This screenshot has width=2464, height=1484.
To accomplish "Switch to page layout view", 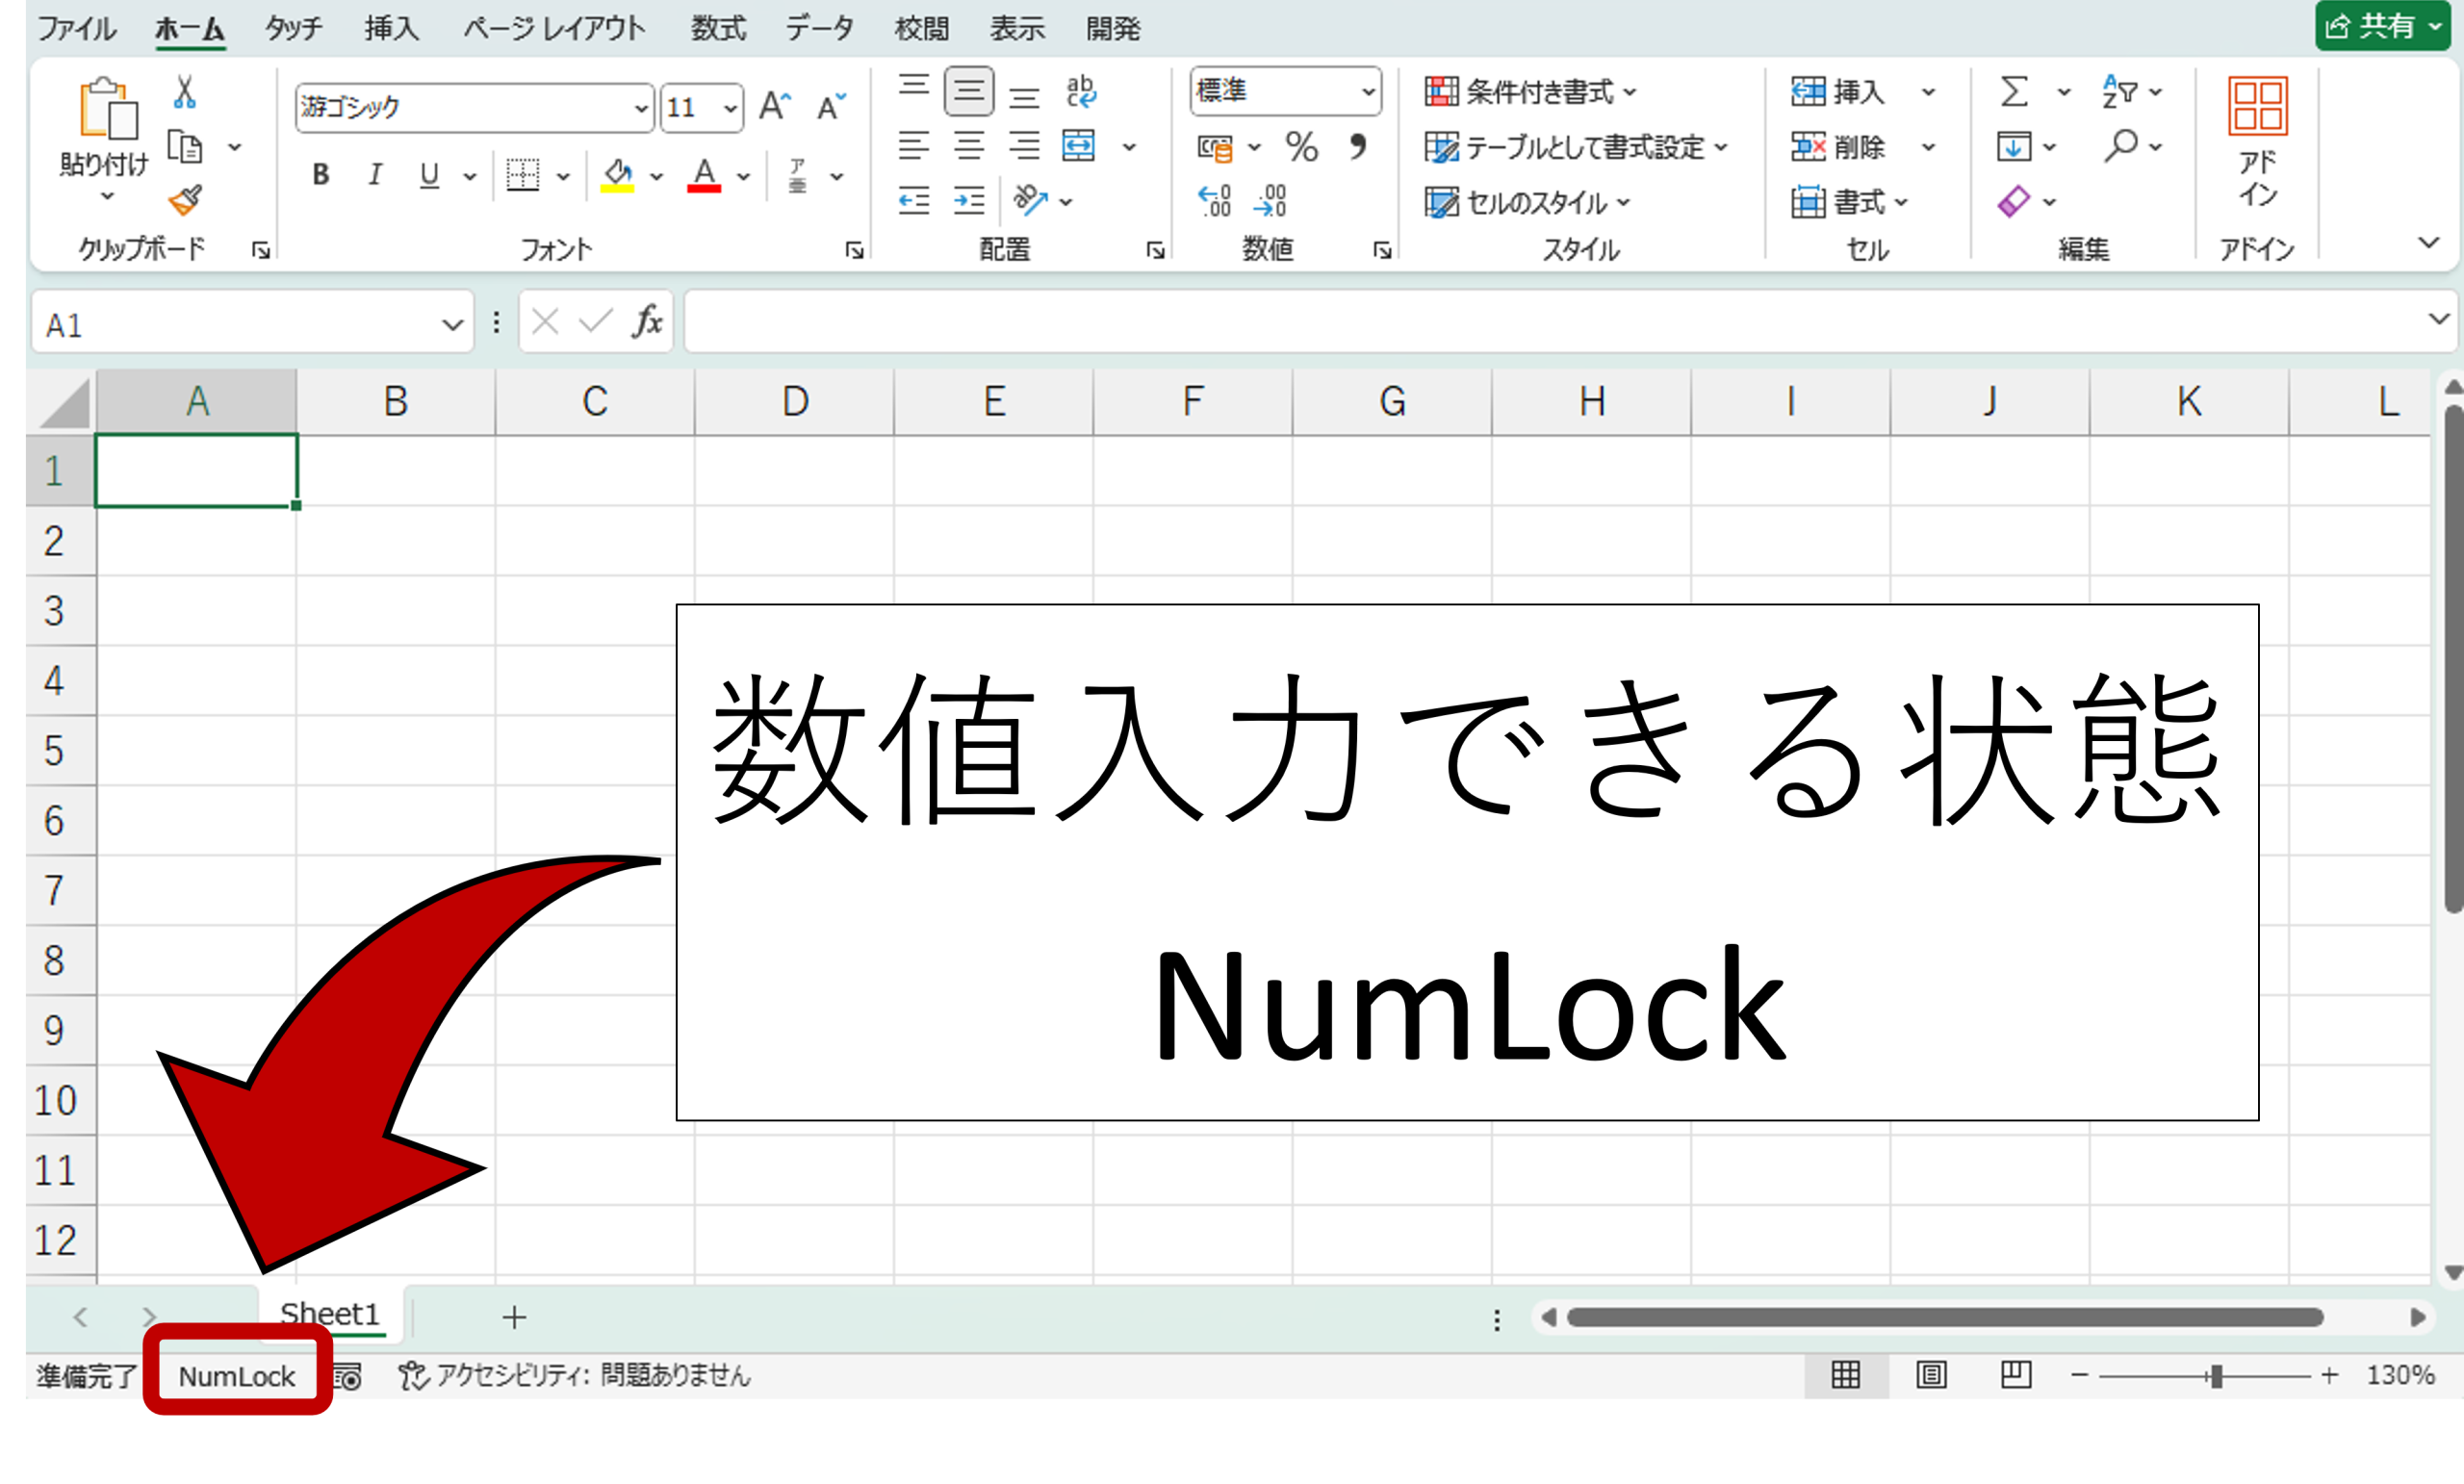I will click(x=1930, y=1375).
